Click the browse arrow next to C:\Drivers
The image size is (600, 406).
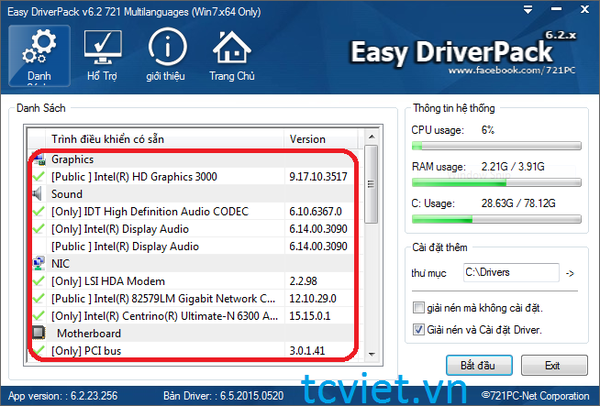570,273
